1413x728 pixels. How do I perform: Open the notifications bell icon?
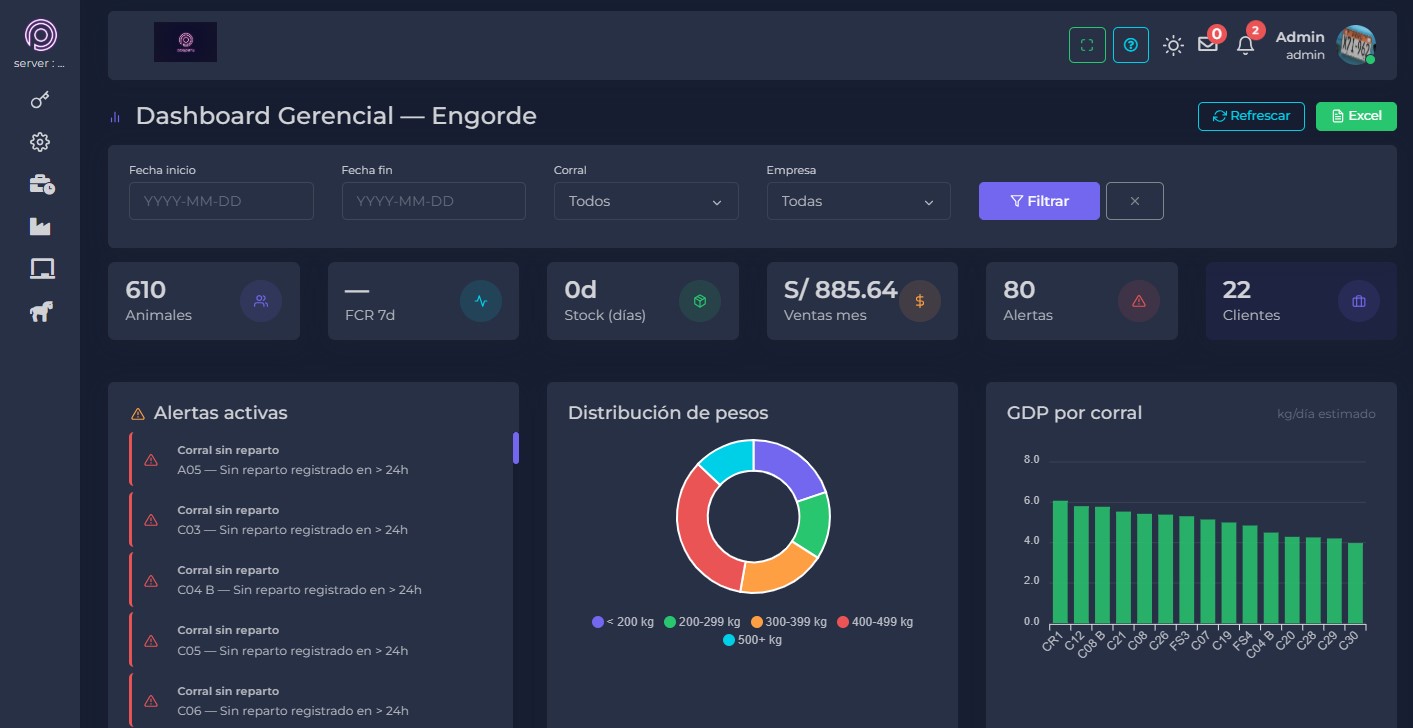click(1245, 45)
